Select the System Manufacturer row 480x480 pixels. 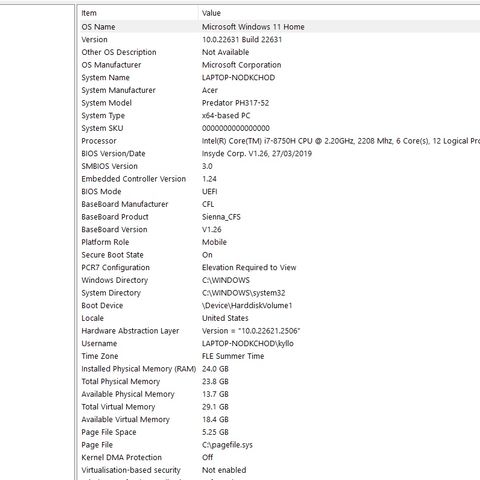coord(279,90)
